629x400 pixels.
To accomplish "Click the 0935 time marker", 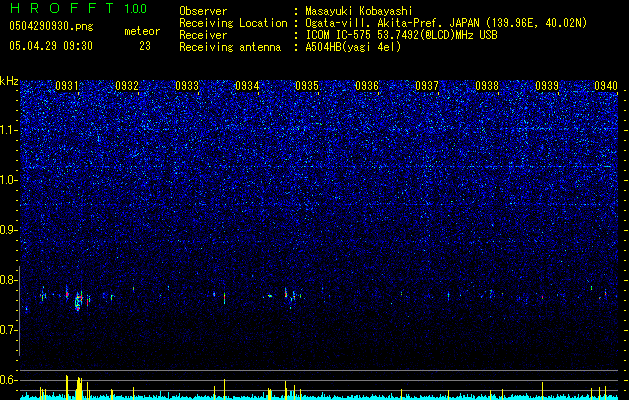I will pyautogui.click(x=307, y=86).
